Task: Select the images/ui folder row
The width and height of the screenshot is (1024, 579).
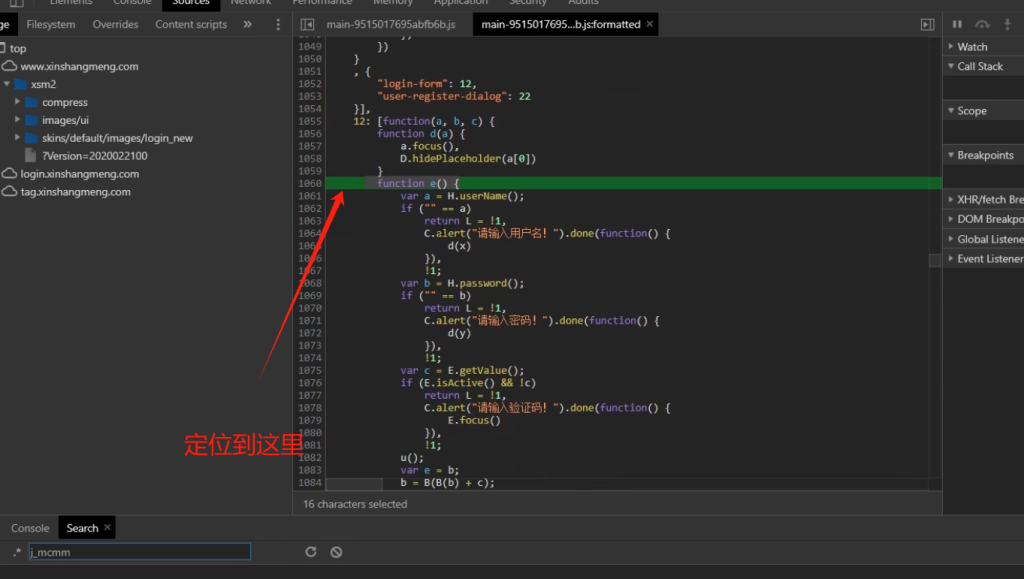Action: coord(65,120)
